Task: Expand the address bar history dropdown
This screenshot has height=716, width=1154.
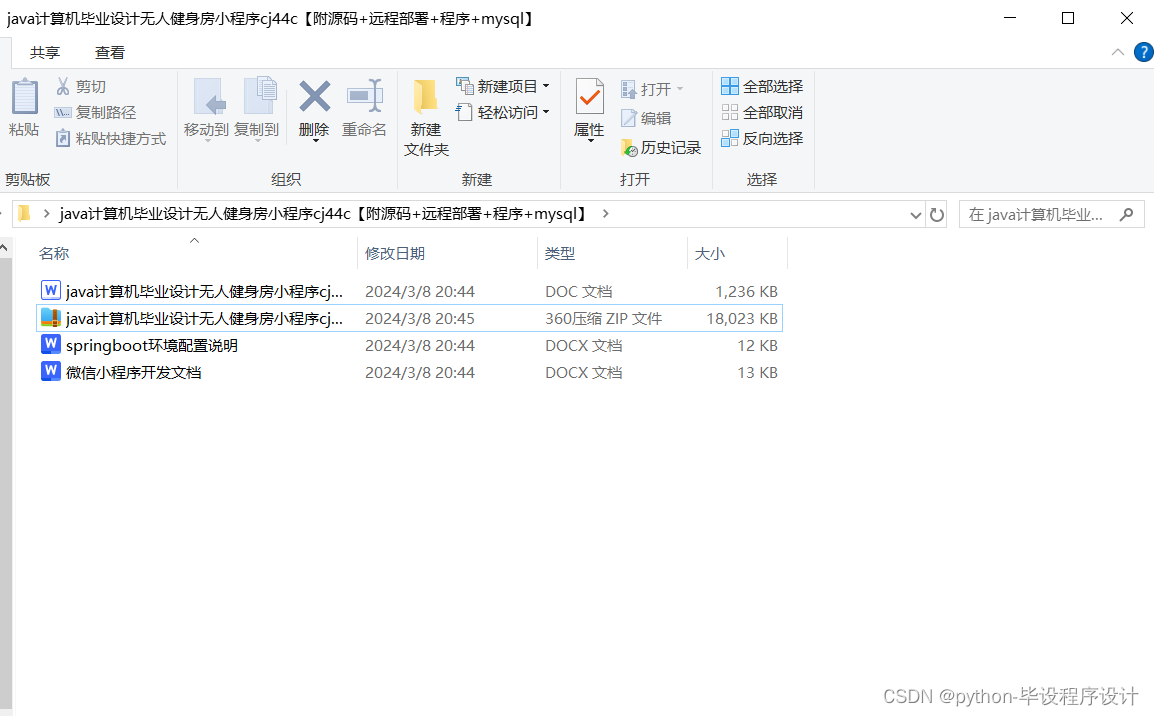Action: (x=915, y=214)
